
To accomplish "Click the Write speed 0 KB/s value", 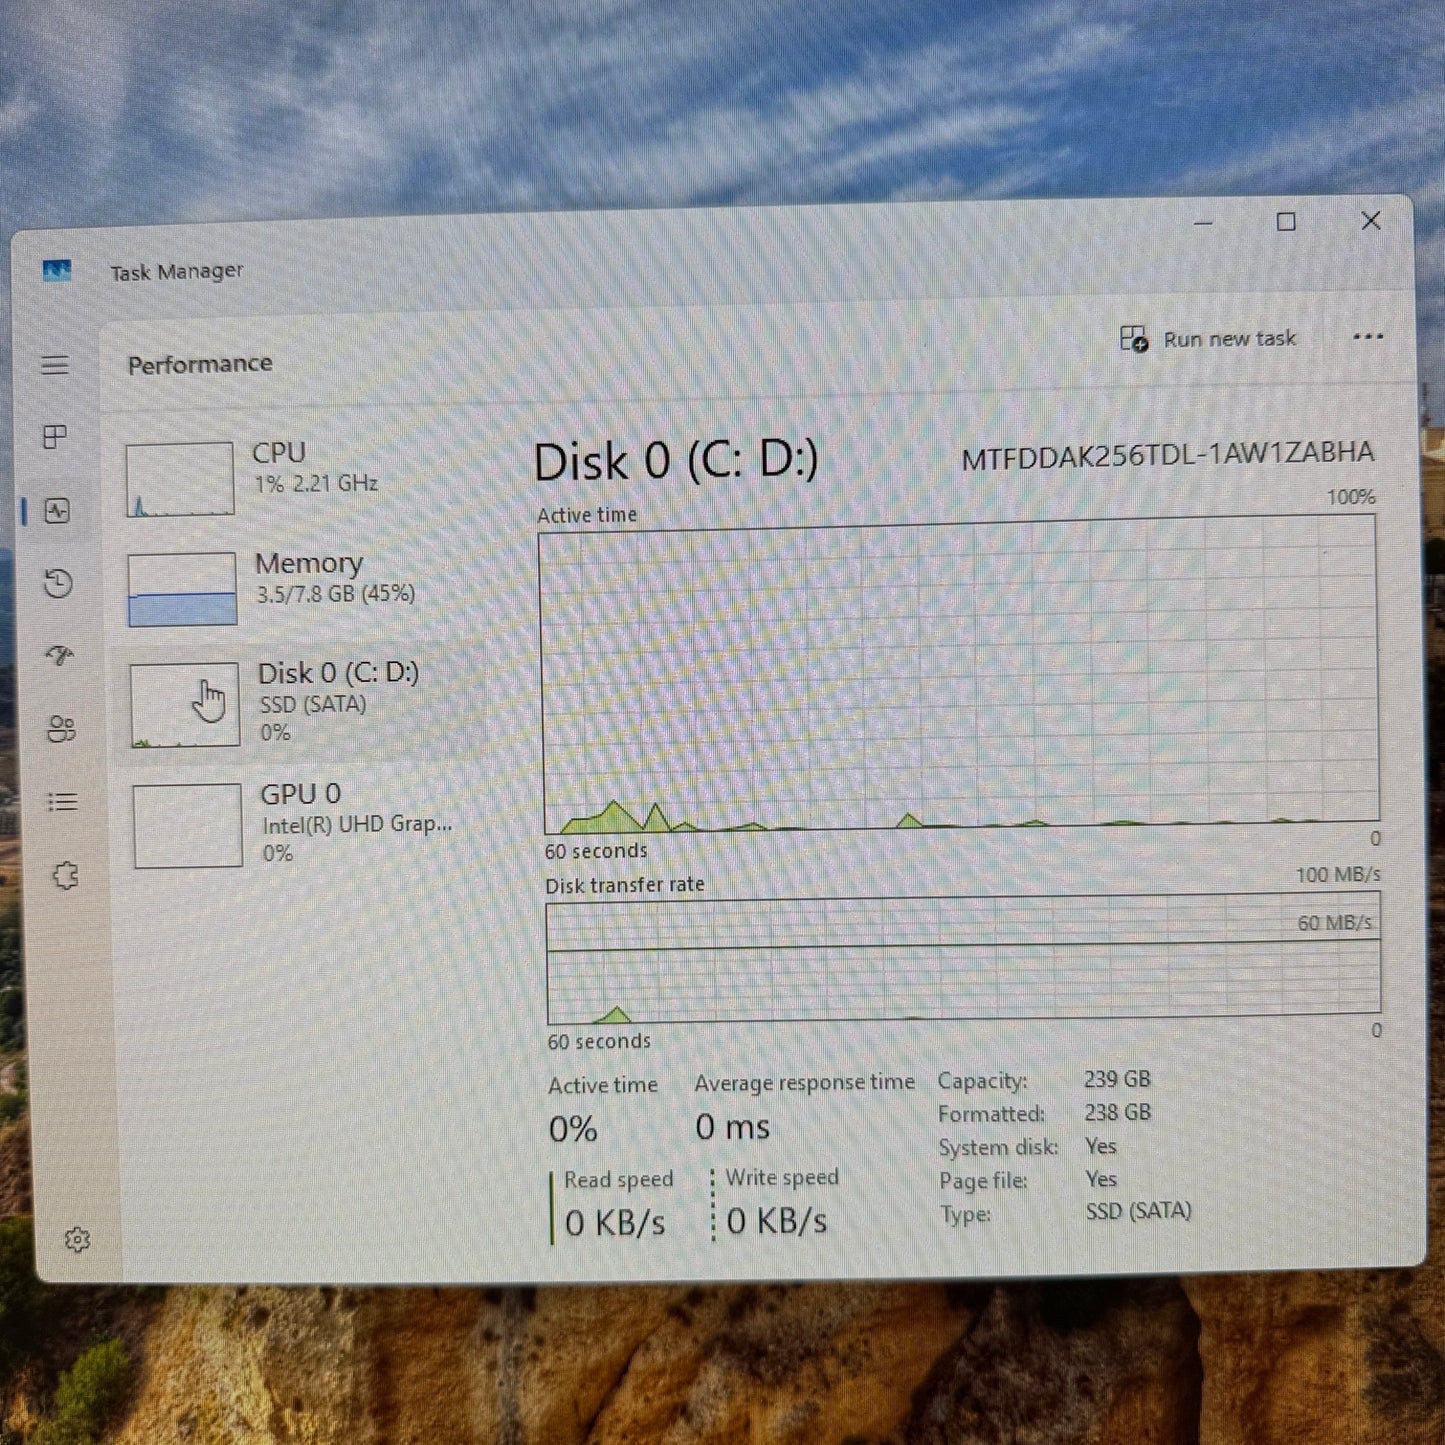I will coord(777,1220).
